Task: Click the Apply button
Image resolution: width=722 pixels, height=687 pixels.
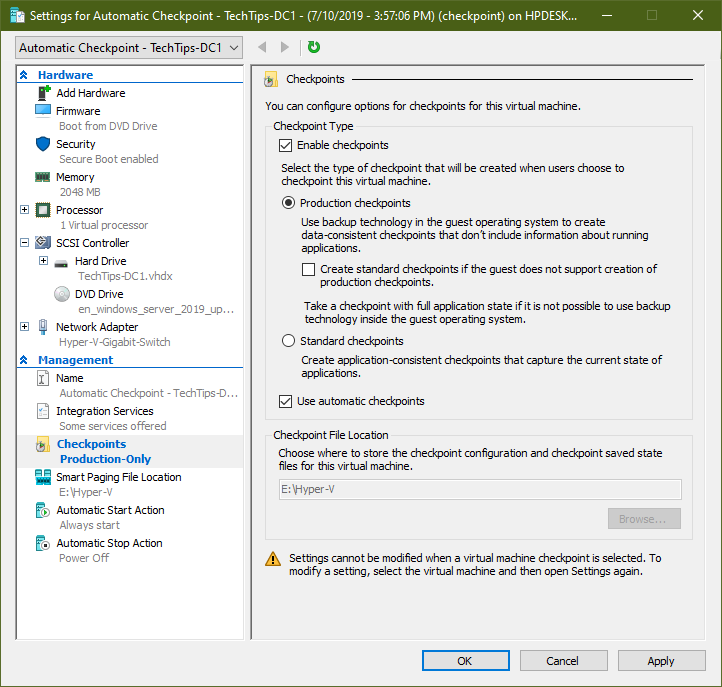Action: coord(661,661)
